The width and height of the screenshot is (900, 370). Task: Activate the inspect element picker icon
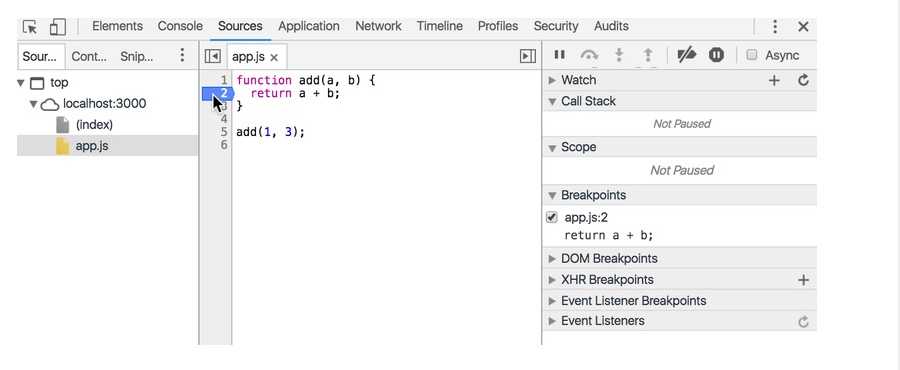29,27
